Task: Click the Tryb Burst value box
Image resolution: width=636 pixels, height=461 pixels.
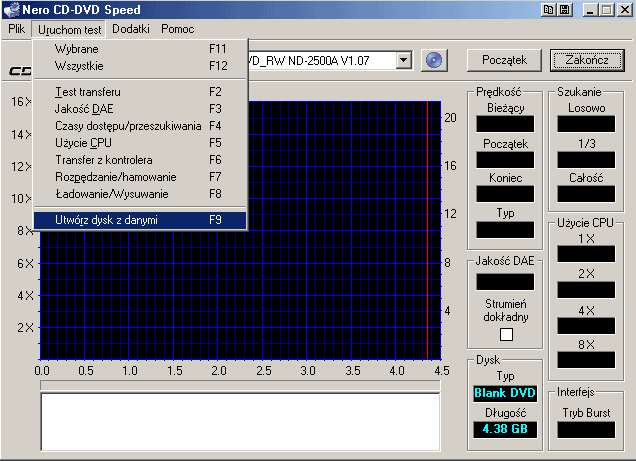Action: pyautogui.click(x=586, y=429)
